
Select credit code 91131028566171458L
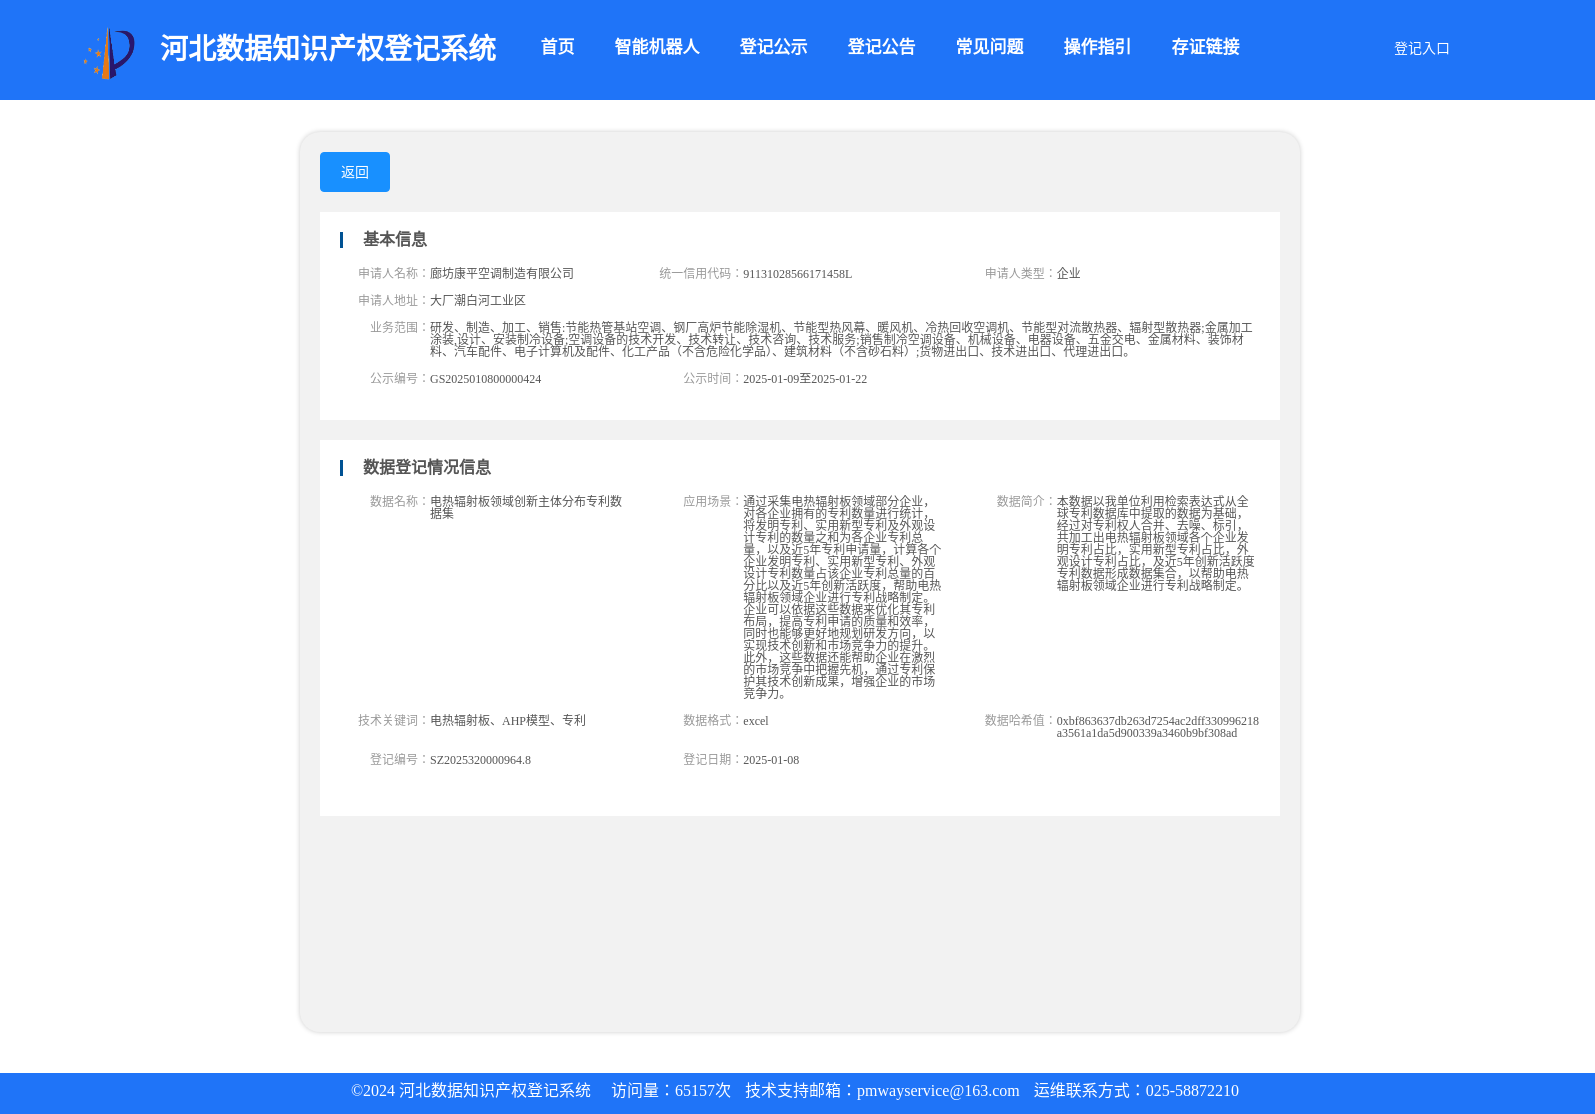[x=797, y=274]
